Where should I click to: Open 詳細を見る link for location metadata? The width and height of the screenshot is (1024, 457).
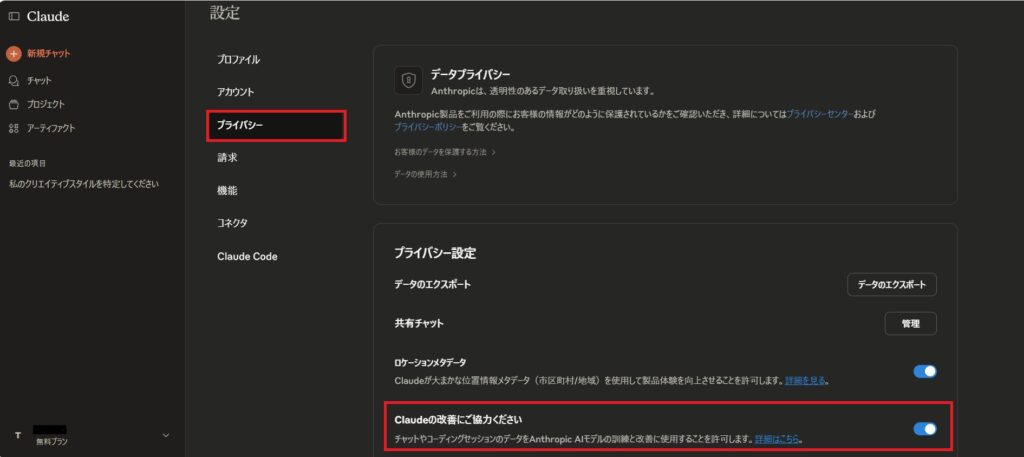coord(807,380)
